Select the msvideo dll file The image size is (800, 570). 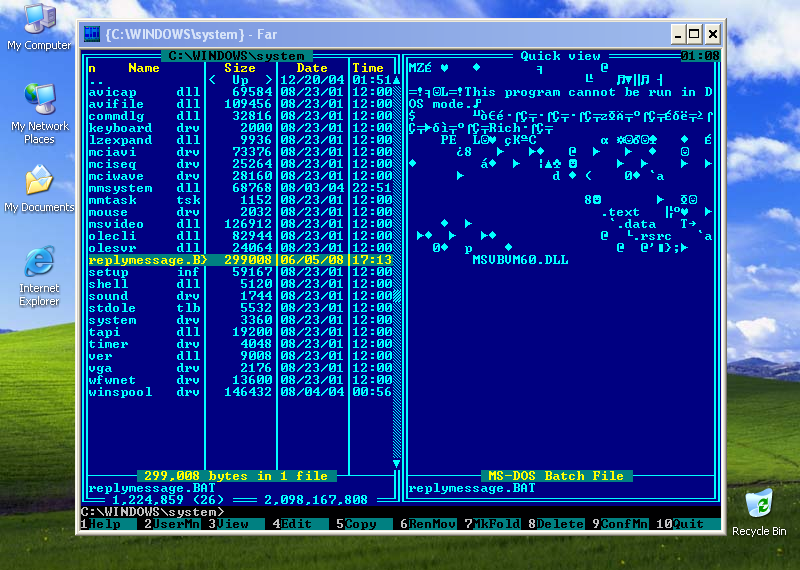[240, 224]
